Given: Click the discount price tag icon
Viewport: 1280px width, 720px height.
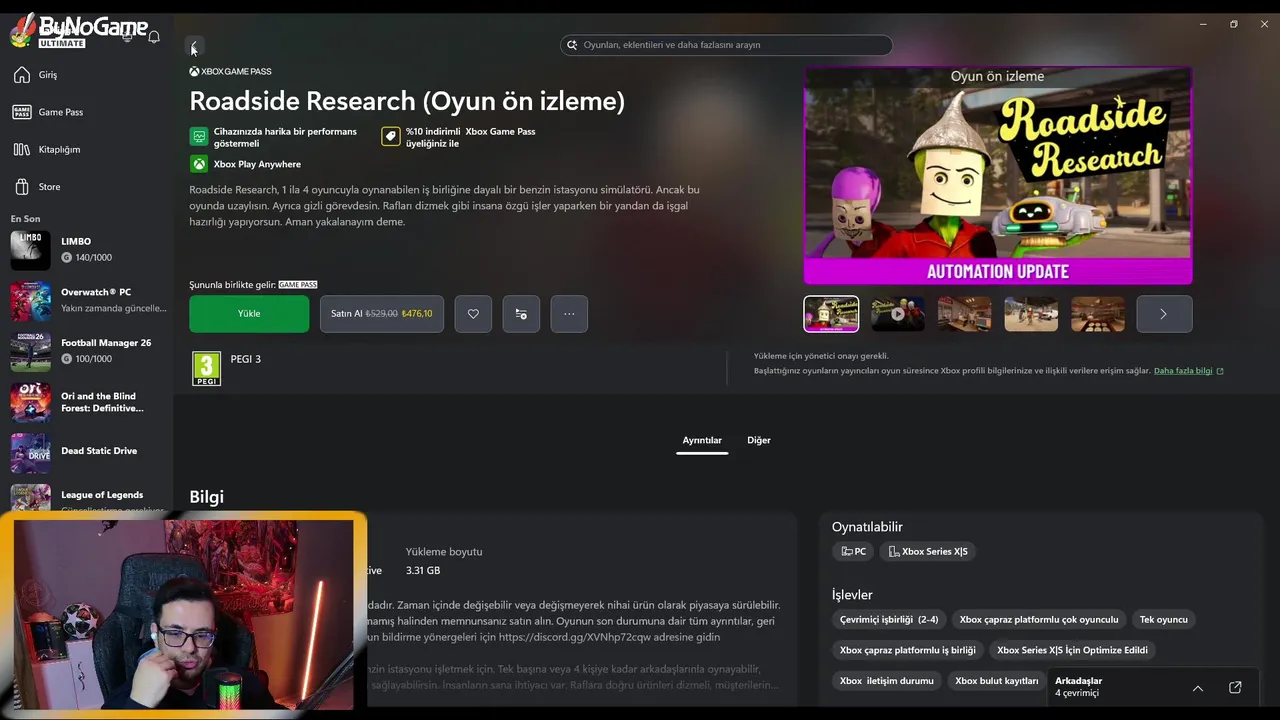Looking at the screenshot, I should pos(391,136).
